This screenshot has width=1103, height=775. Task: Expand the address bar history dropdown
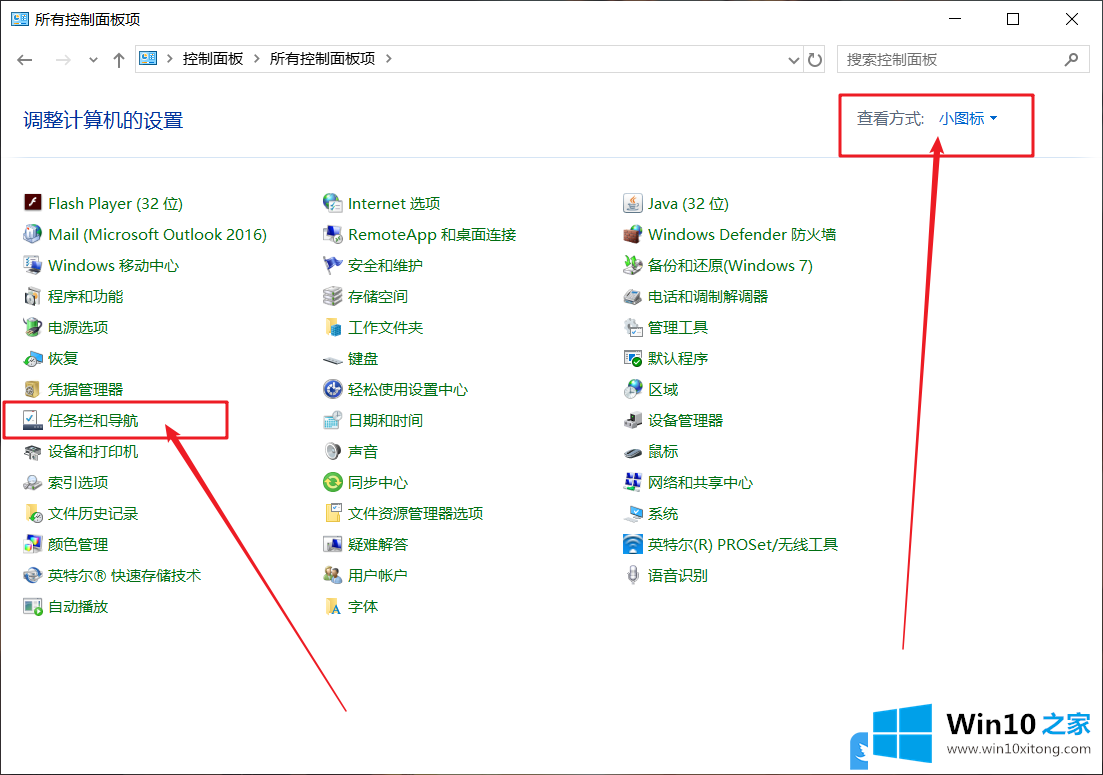click(793, 60)
